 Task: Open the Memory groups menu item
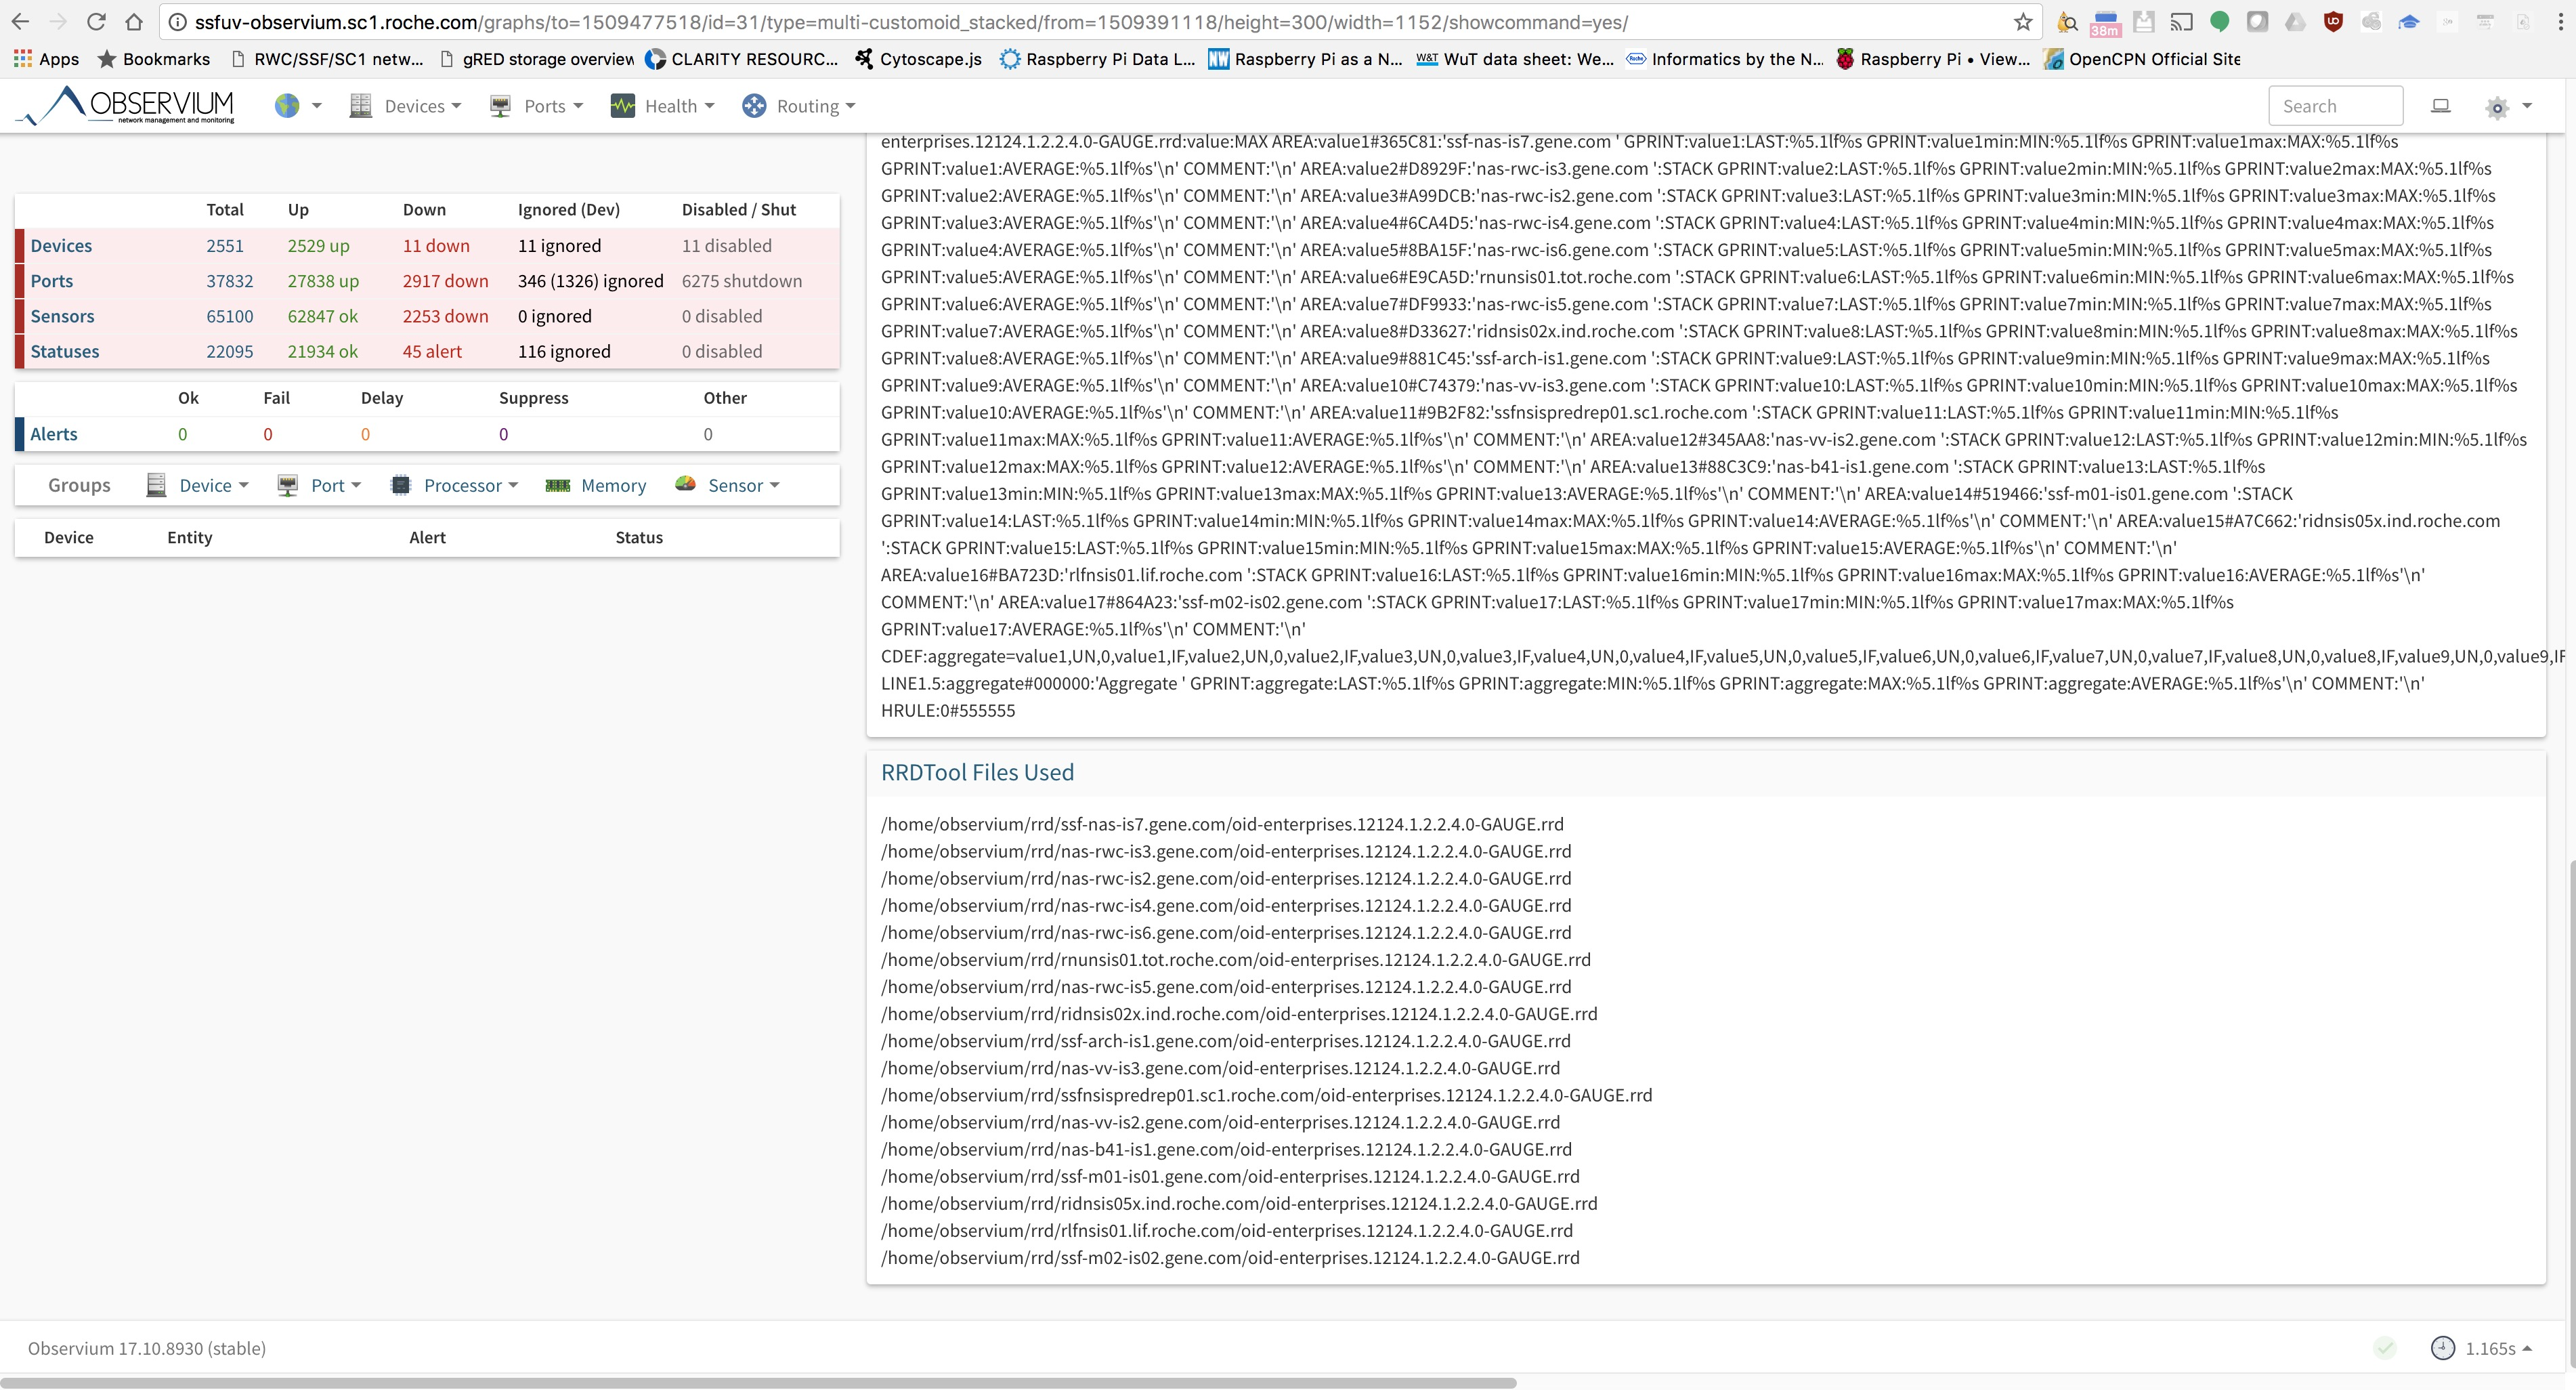pos(613,485)
